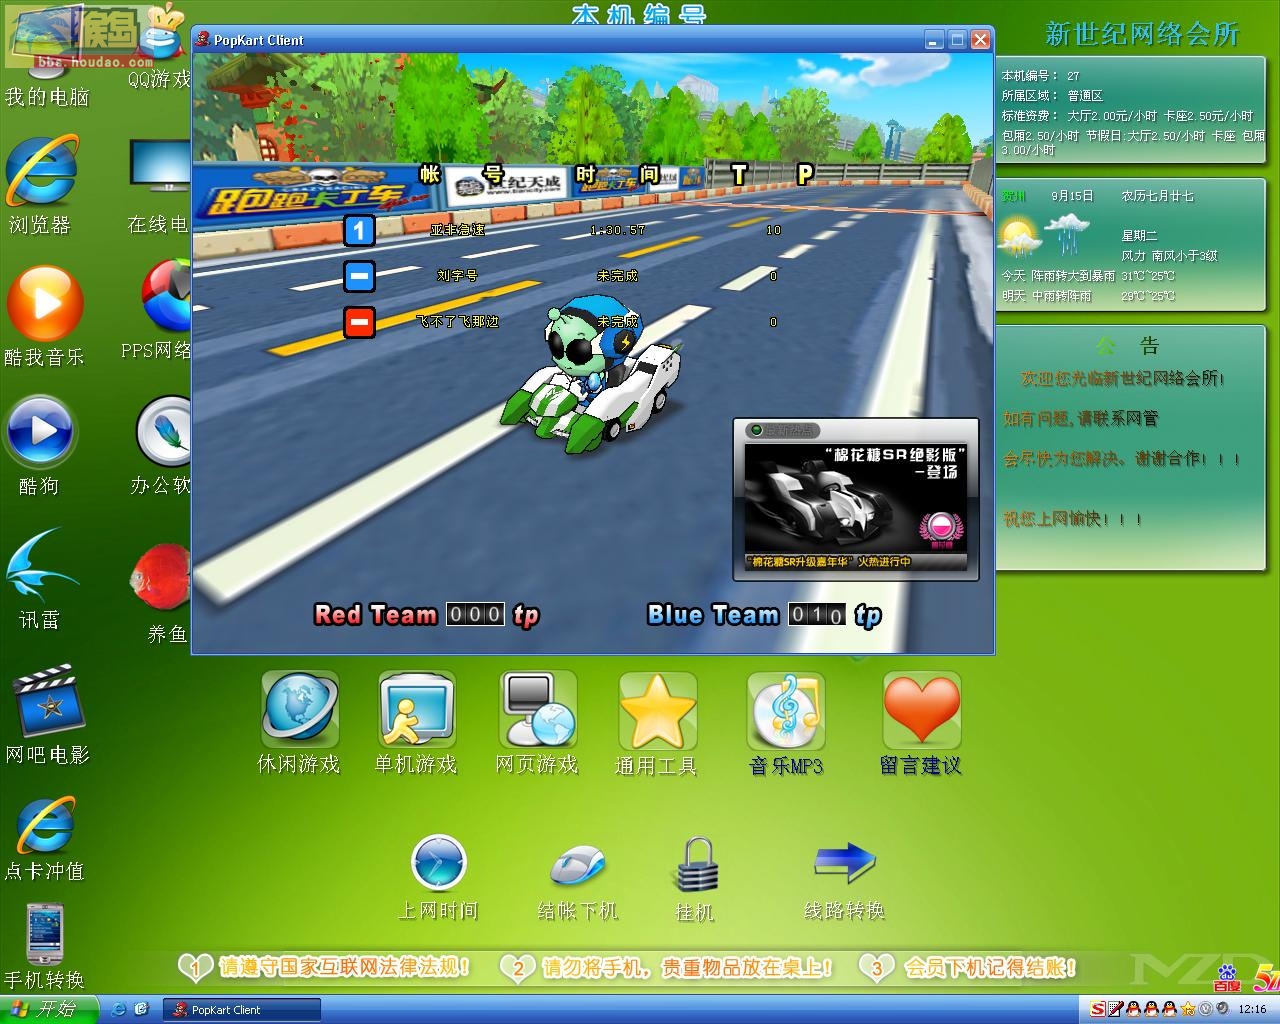The height and width of the screenshot is (1024, 1280).
Task: Click notice 会员下机记得结账
Action: coord(990,967)
